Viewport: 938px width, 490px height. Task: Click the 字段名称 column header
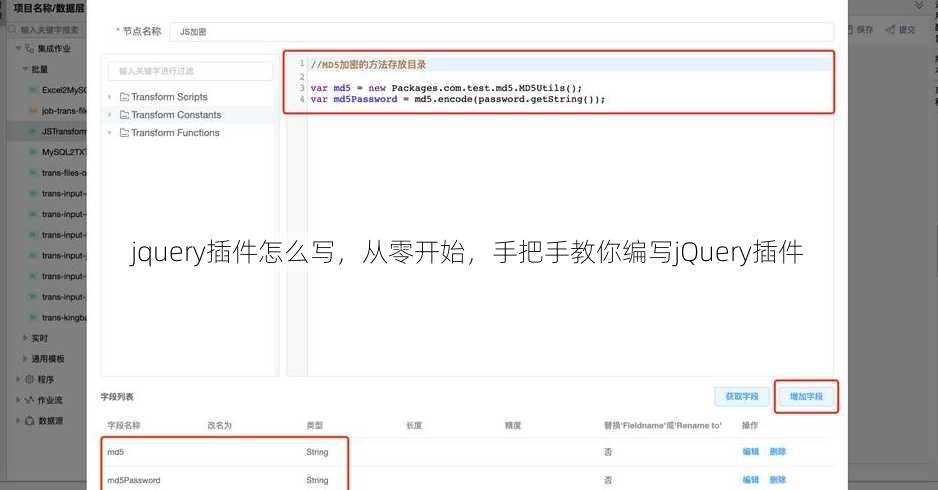pos(123,425)
